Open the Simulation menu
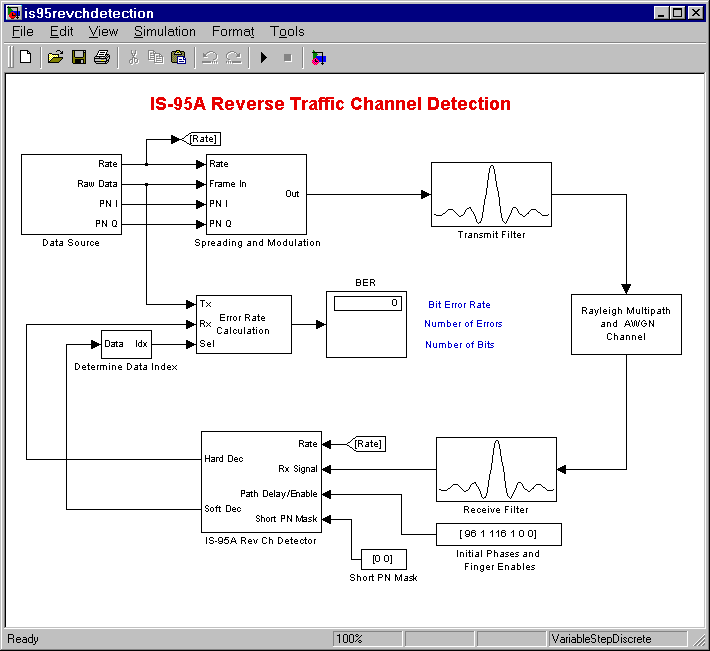Viewport: 710px width, 651px height. click(164, 31)
